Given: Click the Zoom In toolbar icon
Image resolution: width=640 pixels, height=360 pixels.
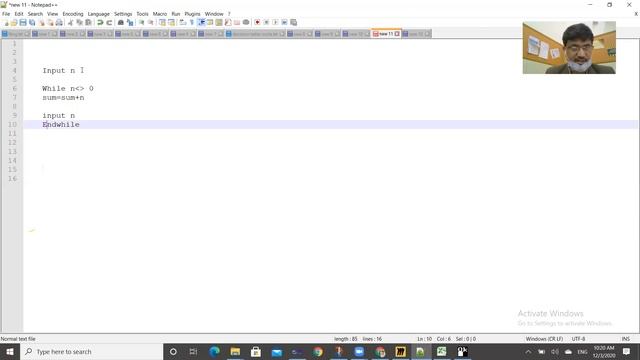Looking at the screenshot, I should pos(141,22).
